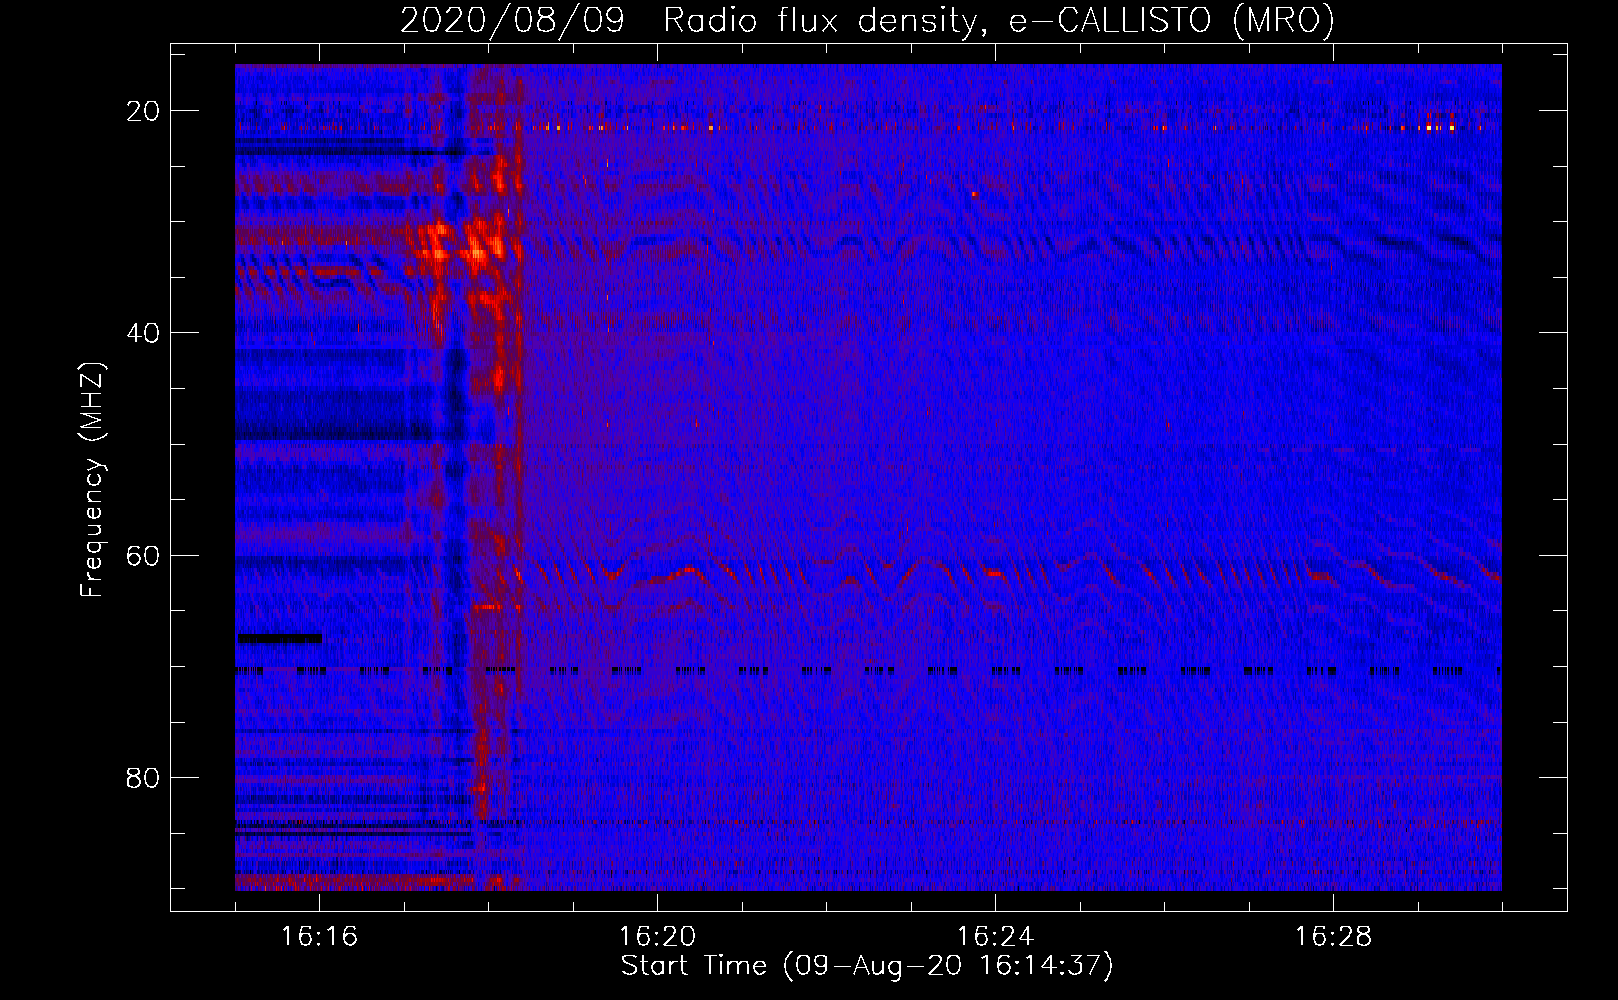Click the black horizontal bar near 67 MHz
The image size is (1618, 1000).
279,638
